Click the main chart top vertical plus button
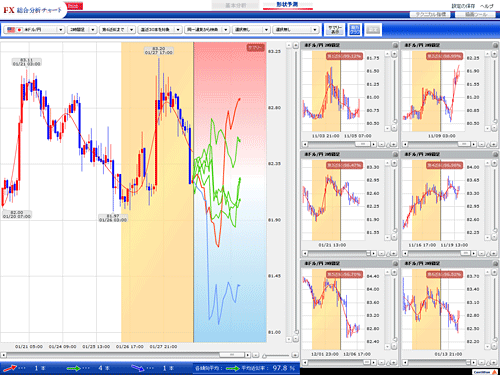 tap(295, 45)
